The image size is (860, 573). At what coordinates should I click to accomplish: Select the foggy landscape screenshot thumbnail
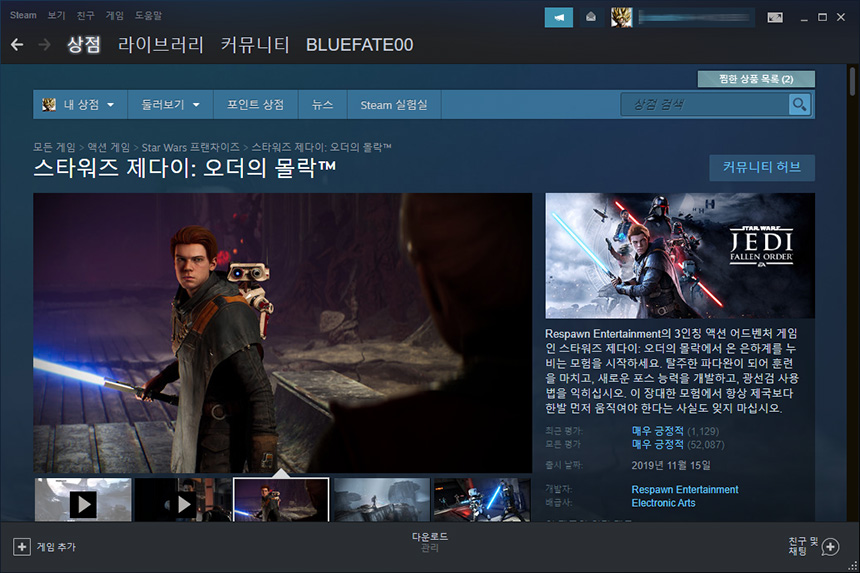[x=382, y=500]
